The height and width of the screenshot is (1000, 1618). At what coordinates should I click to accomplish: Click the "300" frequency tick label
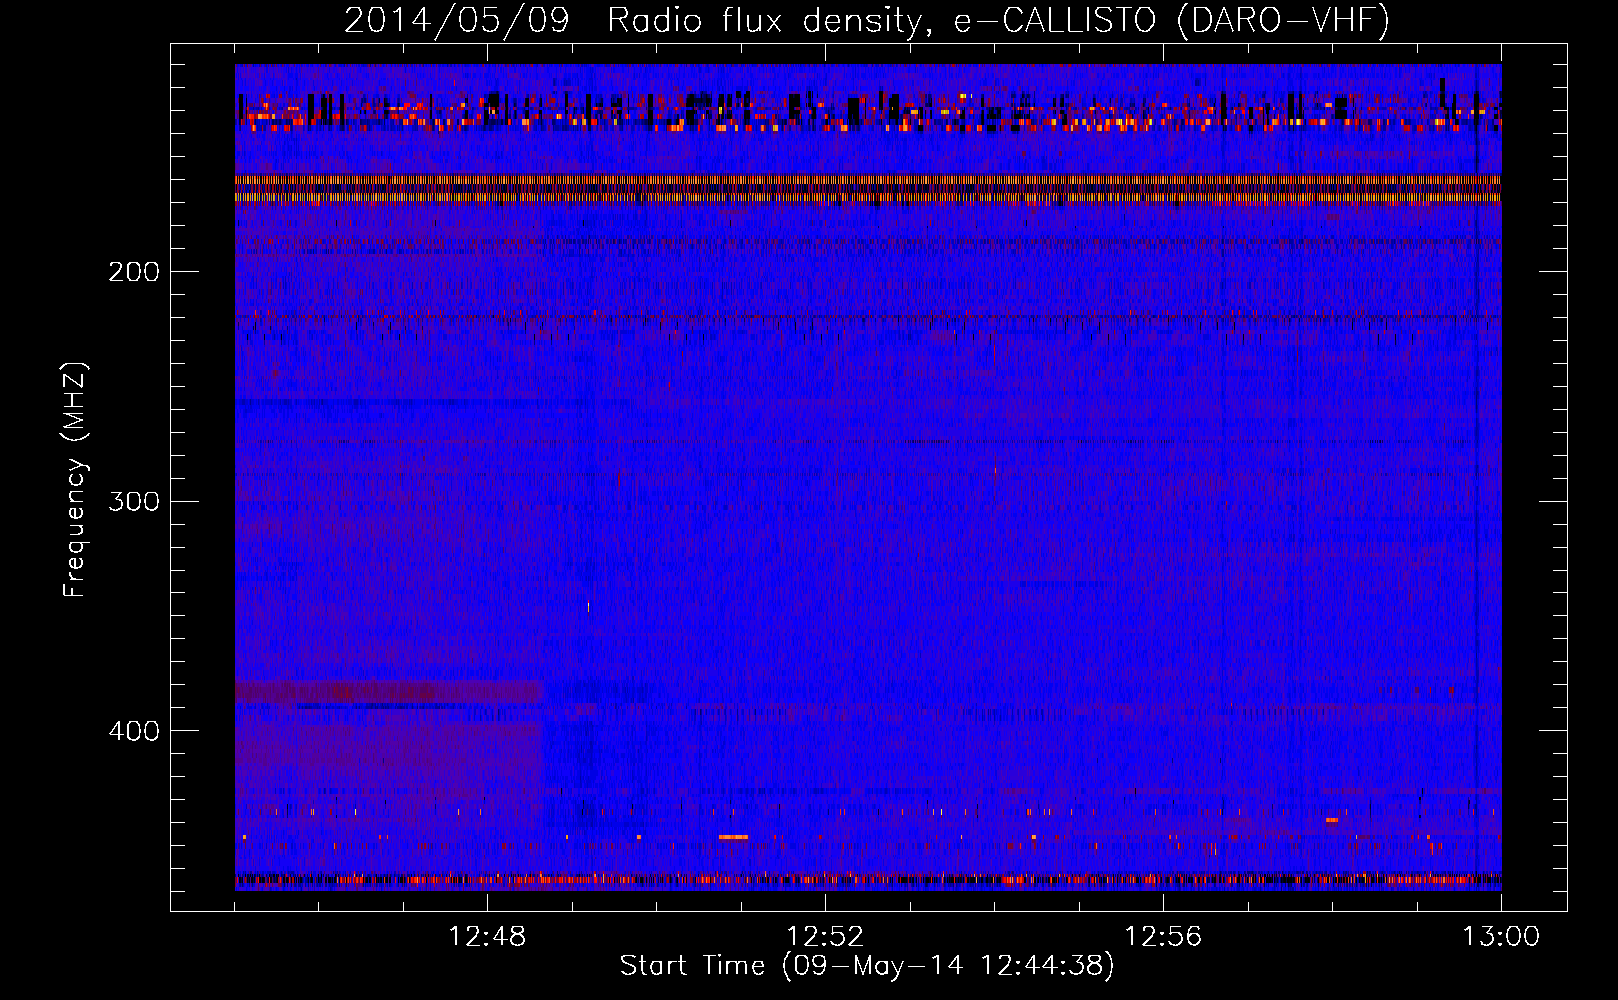click(134, 501)
